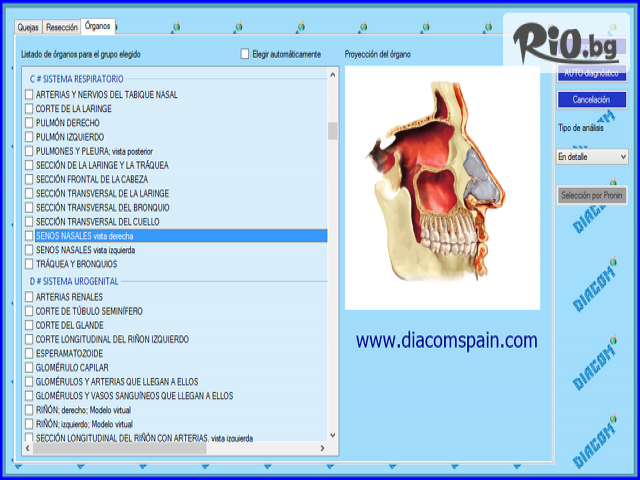The image size is (640, 480).
Task: Click the organ list vertical scrollbar thumb
Action: (x=333, y=131)
